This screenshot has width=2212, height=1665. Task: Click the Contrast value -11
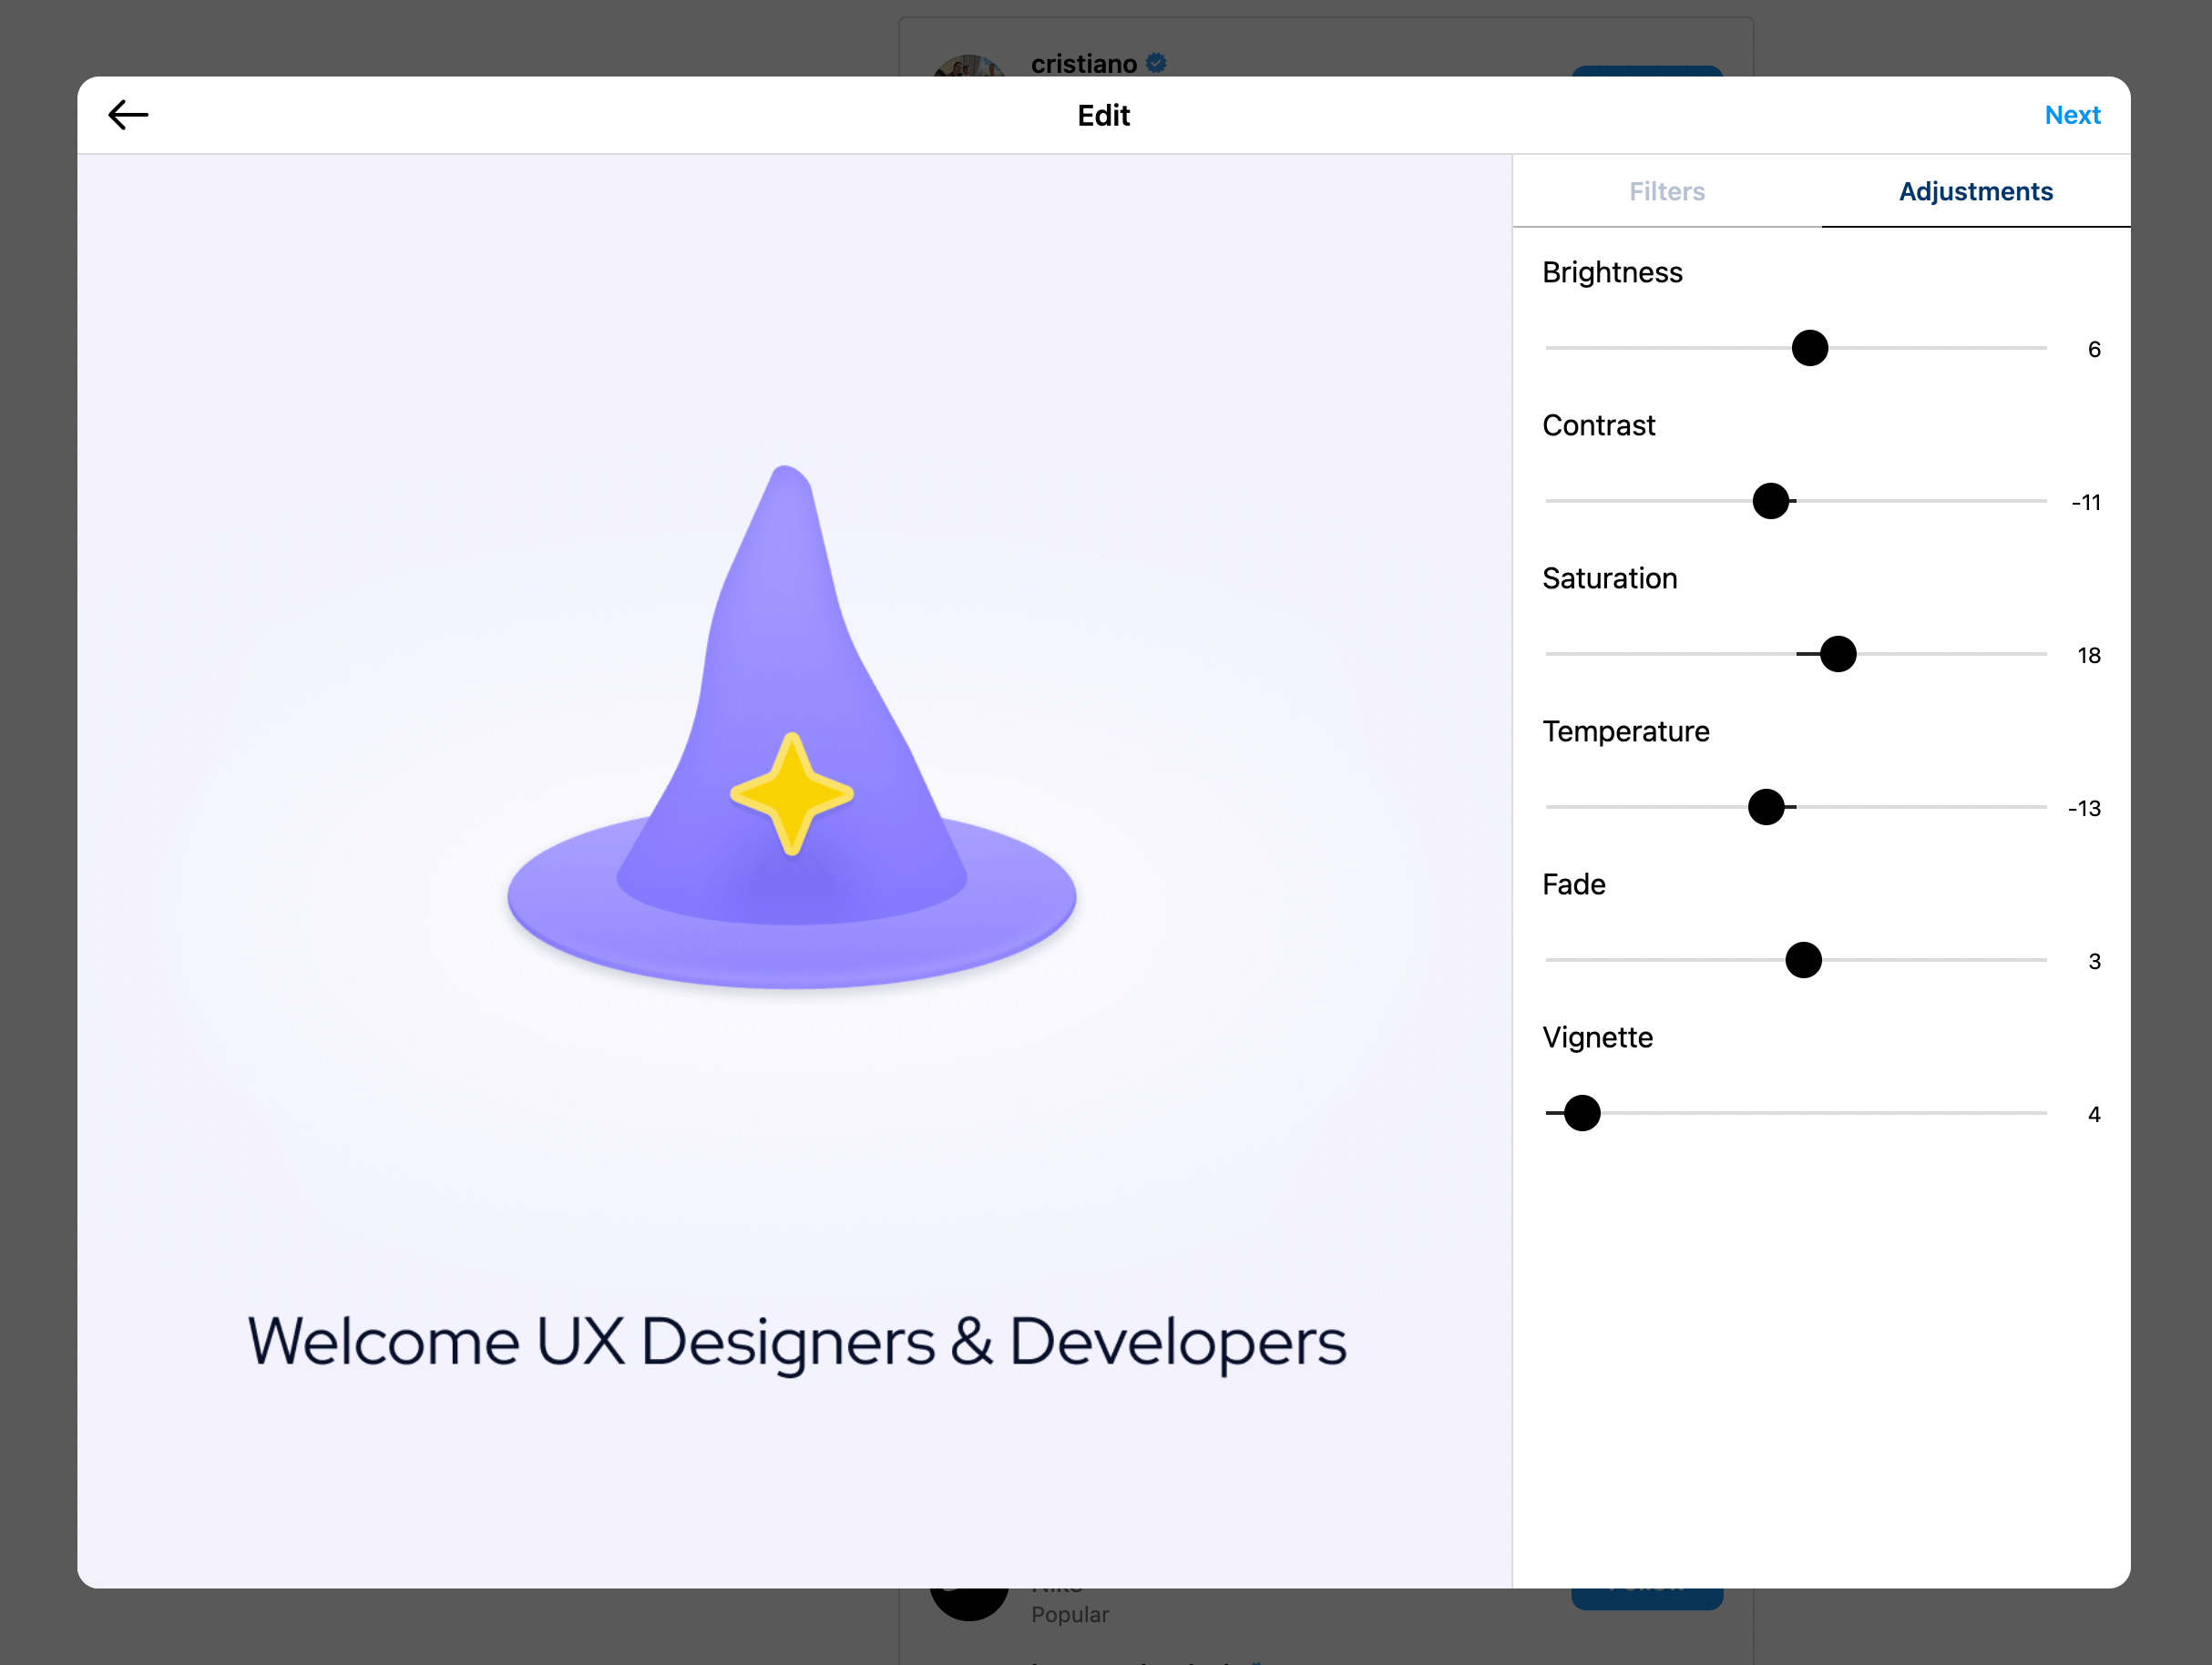(x=2085, y=503)
